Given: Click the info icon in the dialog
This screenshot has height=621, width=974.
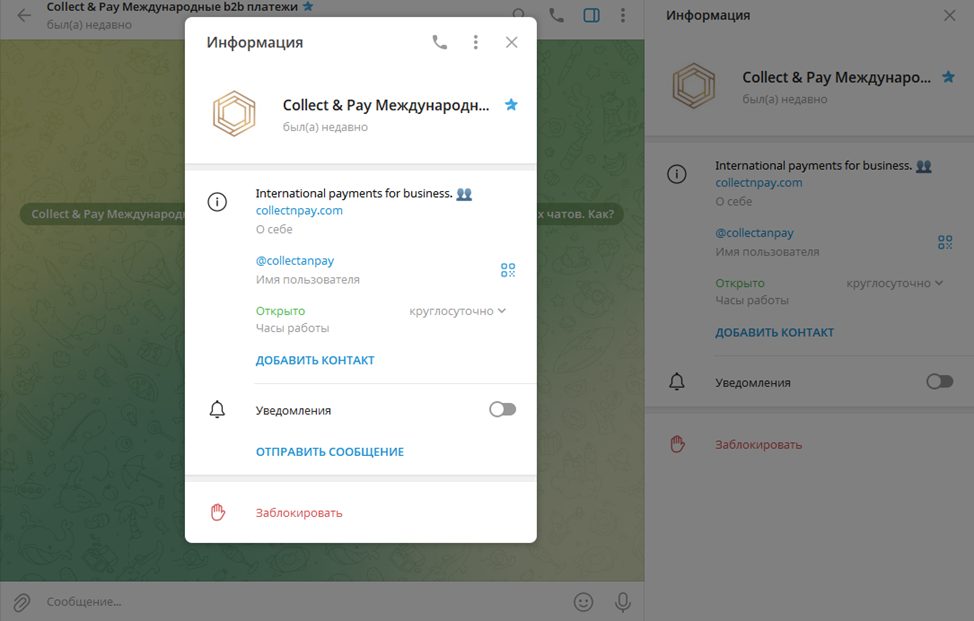Looking at the screenshot, I should 217,202.
